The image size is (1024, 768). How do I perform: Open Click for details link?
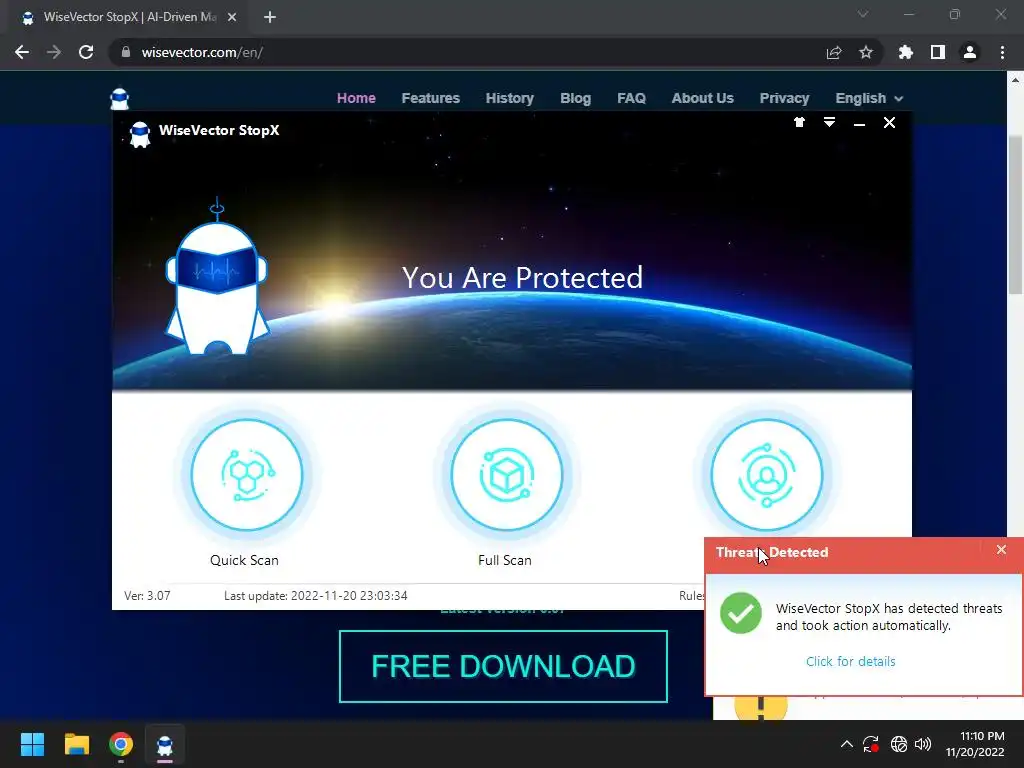850,662
